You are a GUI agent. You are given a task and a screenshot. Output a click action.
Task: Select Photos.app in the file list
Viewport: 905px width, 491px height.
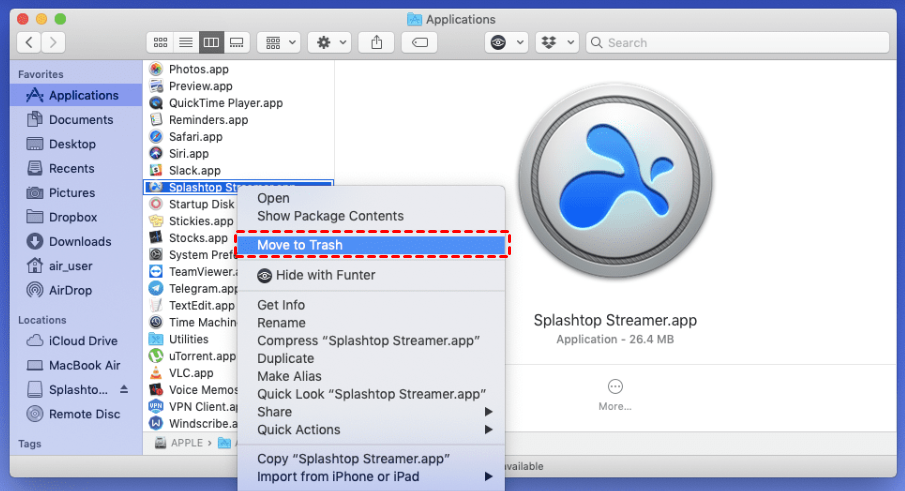click(x=238, y=69)
